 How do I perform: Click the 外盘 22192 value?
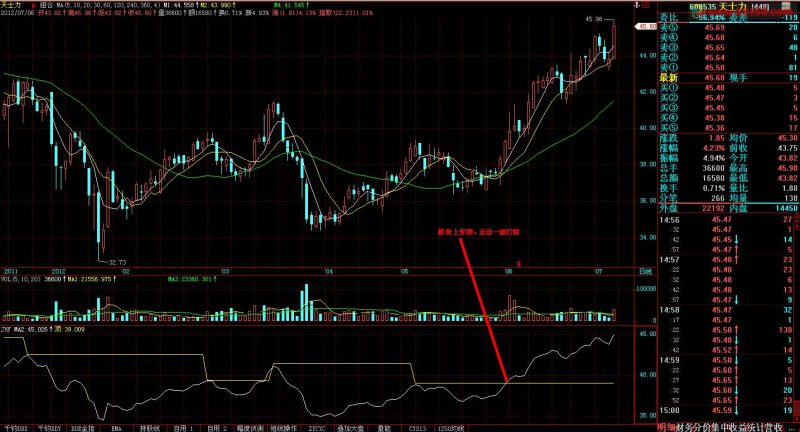[x=713, y=209]
